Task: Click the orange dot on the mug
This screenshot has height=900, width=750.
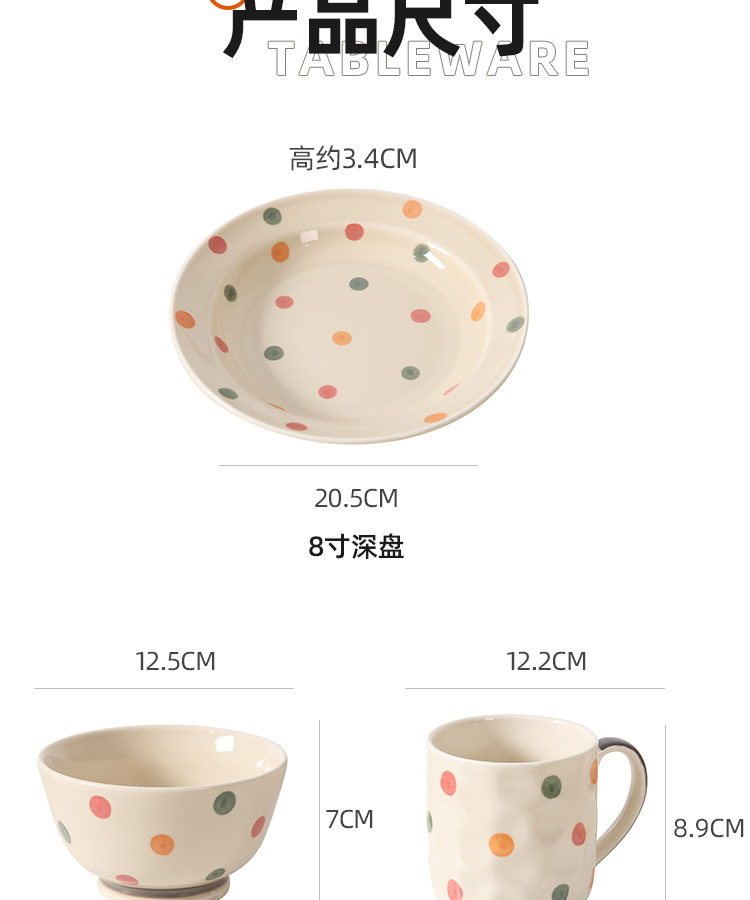Action: tap(501, 844)
